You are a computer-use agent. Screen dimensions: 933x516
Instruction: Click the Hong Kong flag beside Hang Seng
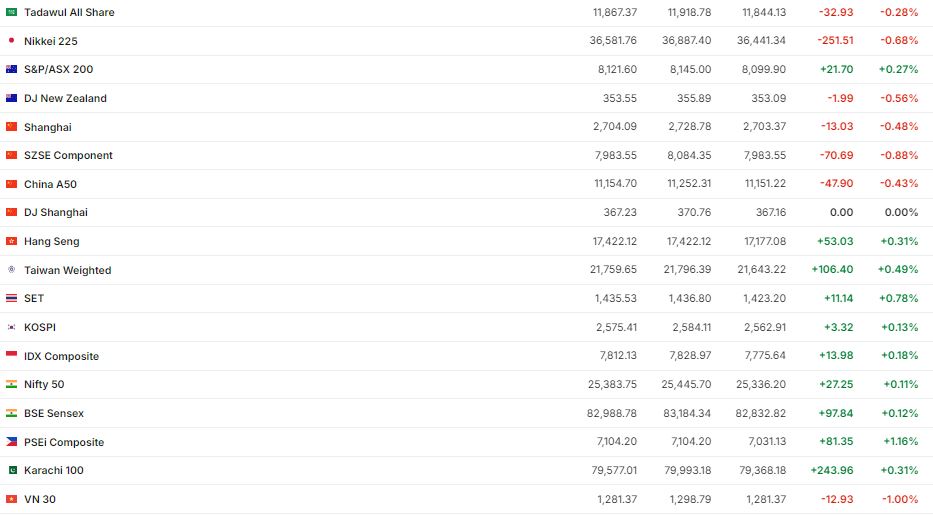[x=12, y=241]
